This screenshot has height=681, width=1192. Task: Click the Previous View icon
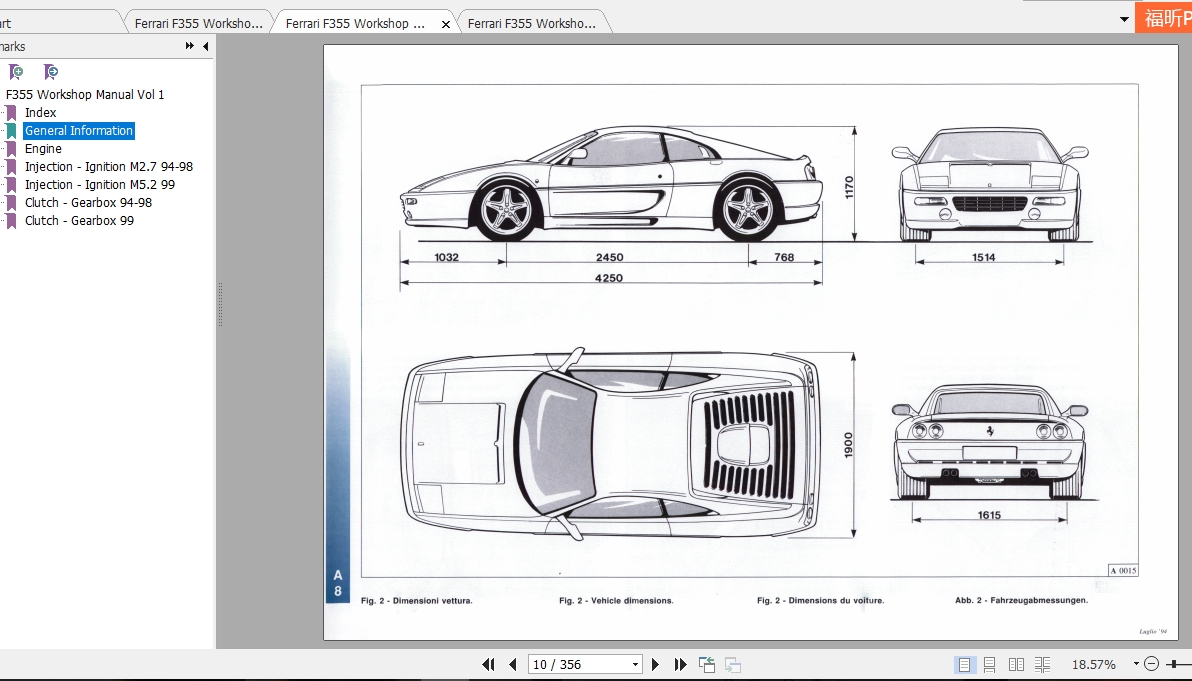[x=705, y=663]
